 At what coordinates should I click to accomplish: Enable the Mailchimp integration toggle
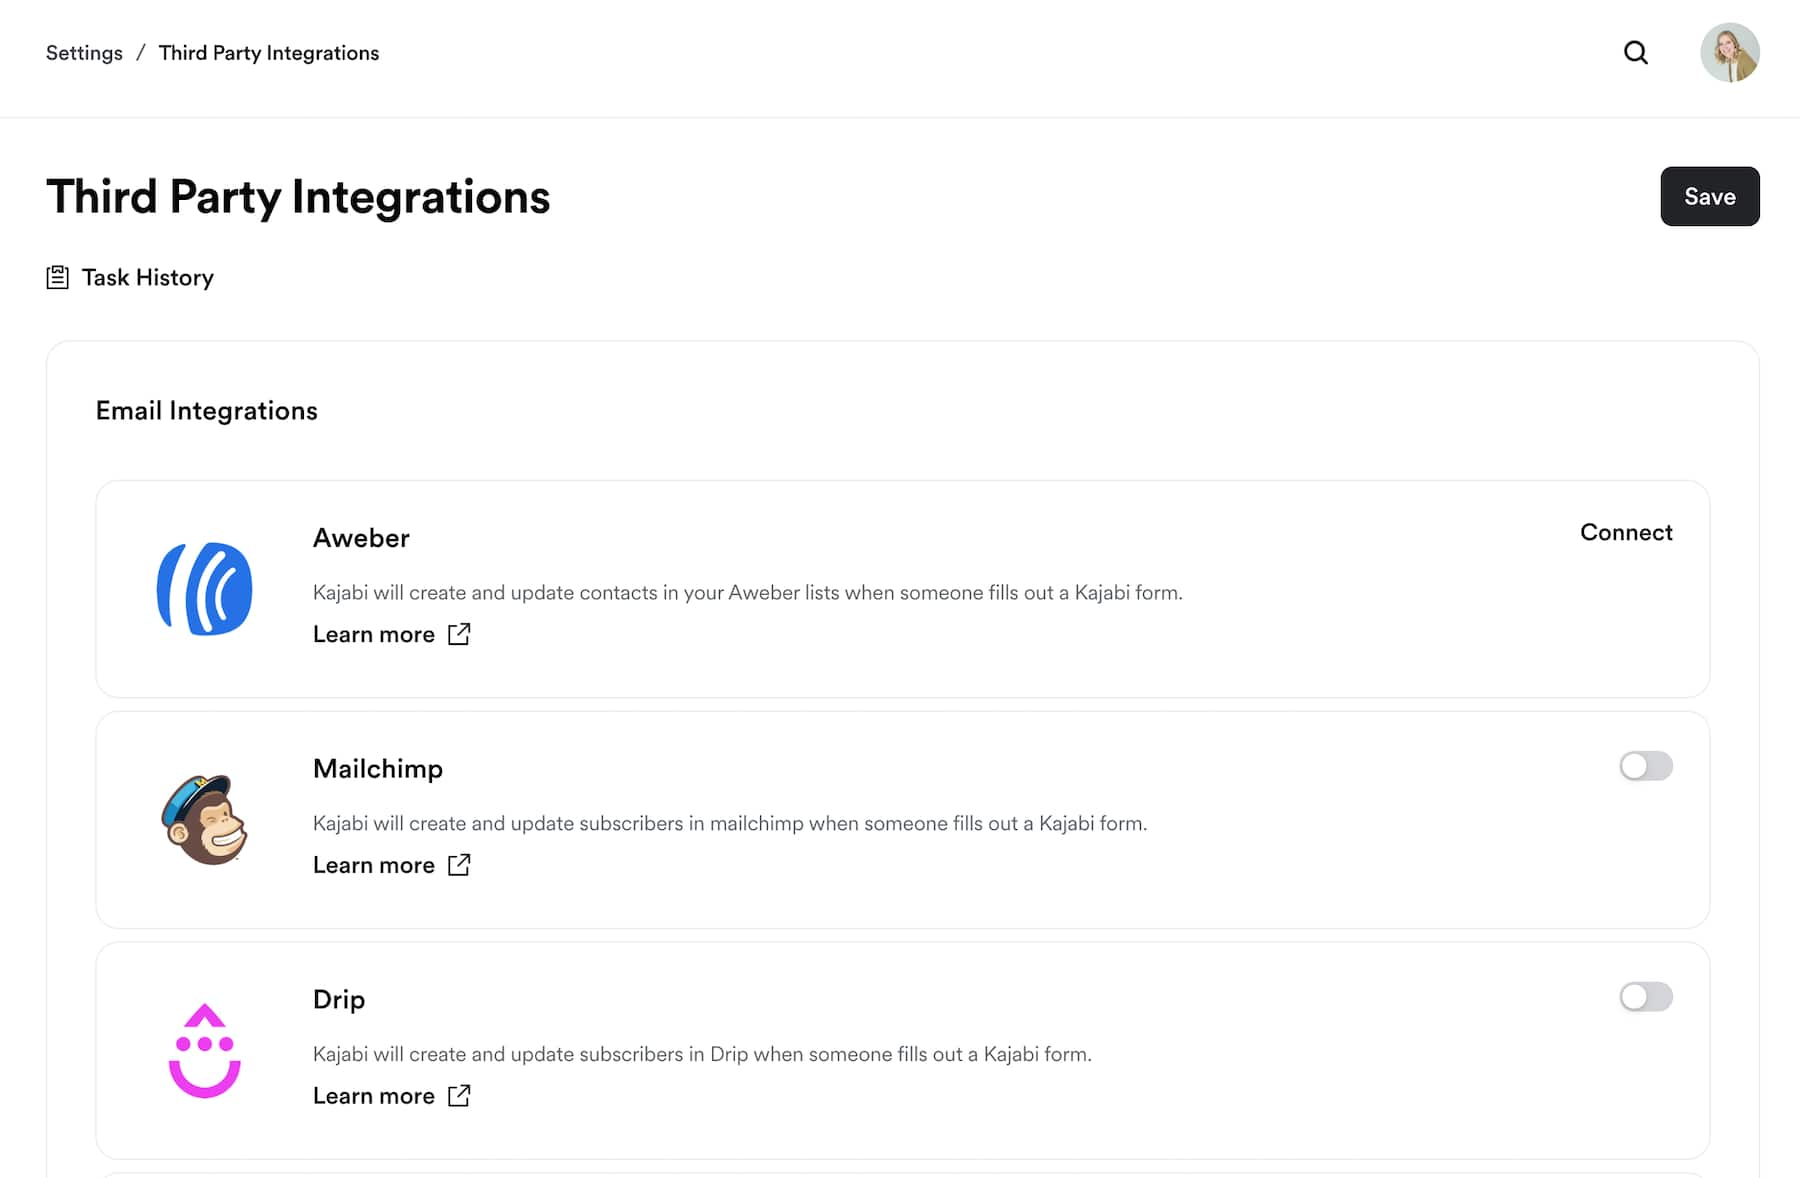[1646, 766]
